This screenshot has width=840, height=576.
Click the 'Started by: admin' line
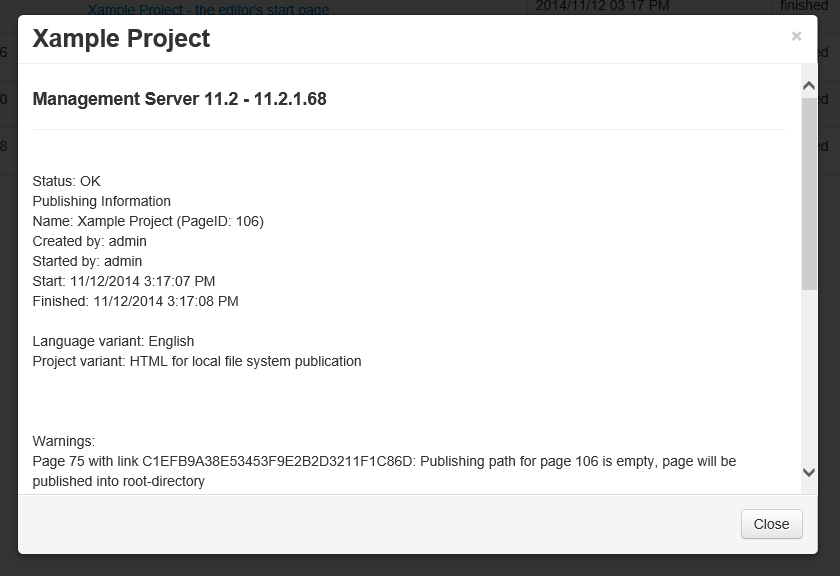pyautogui.click(x=87, y=261)
